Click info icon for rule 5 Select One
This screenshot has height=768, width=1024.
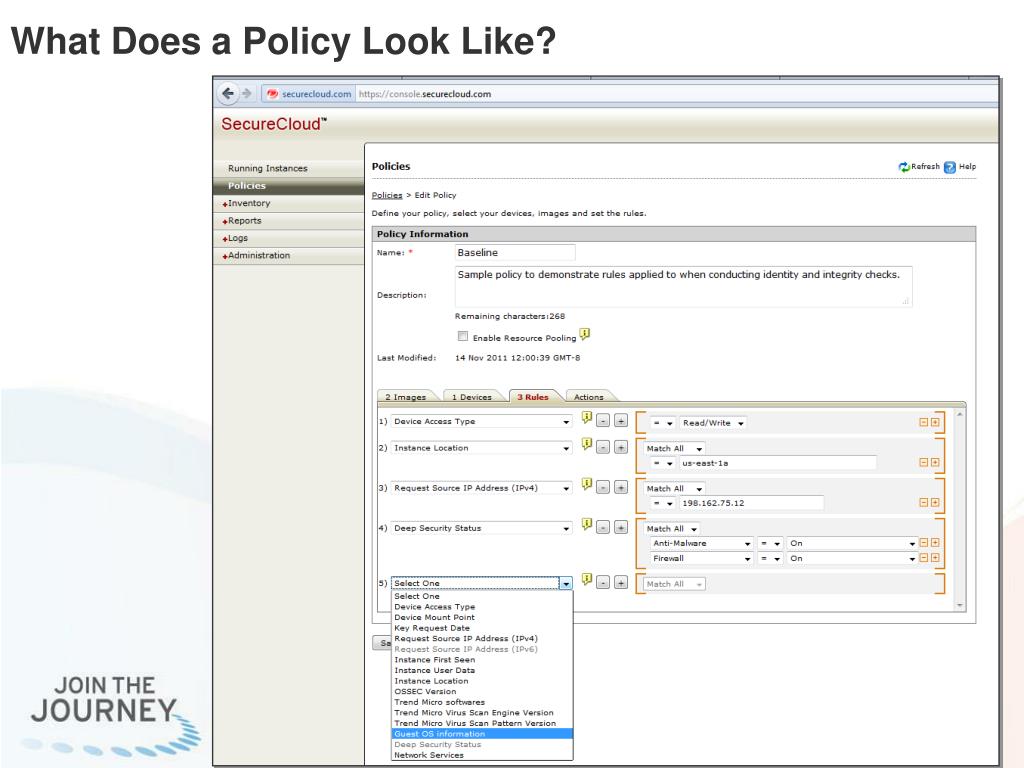coord(586,579)
